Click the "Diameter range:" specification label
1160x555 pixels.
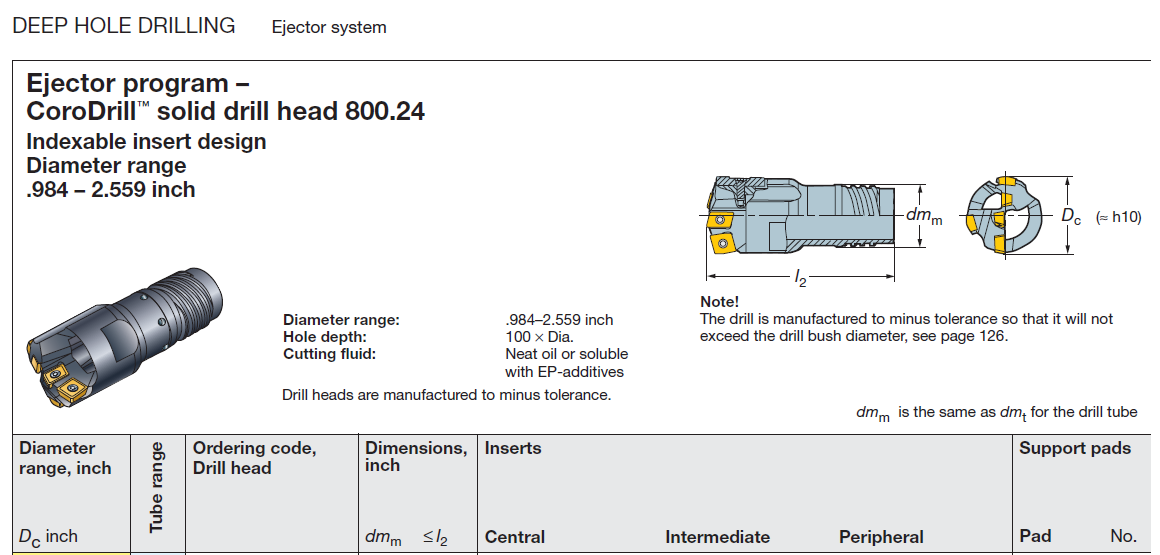[x=341, y=320]
